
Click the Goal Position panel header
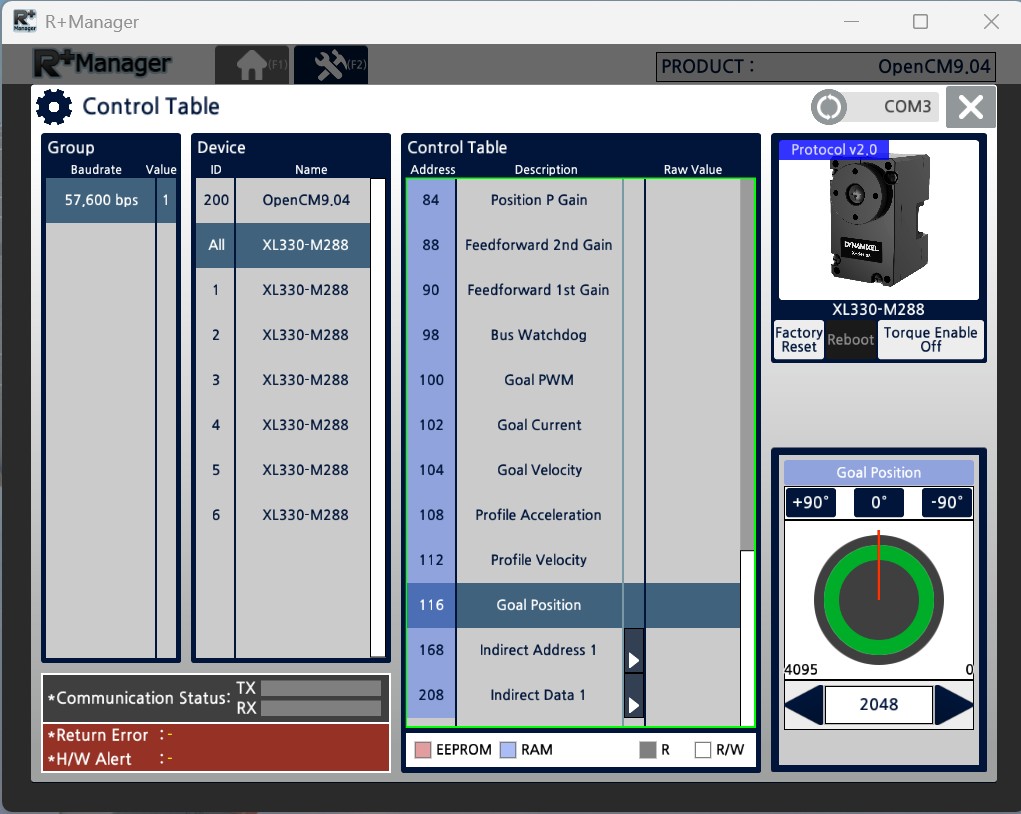pyautogui.click(x=879, y=472)
